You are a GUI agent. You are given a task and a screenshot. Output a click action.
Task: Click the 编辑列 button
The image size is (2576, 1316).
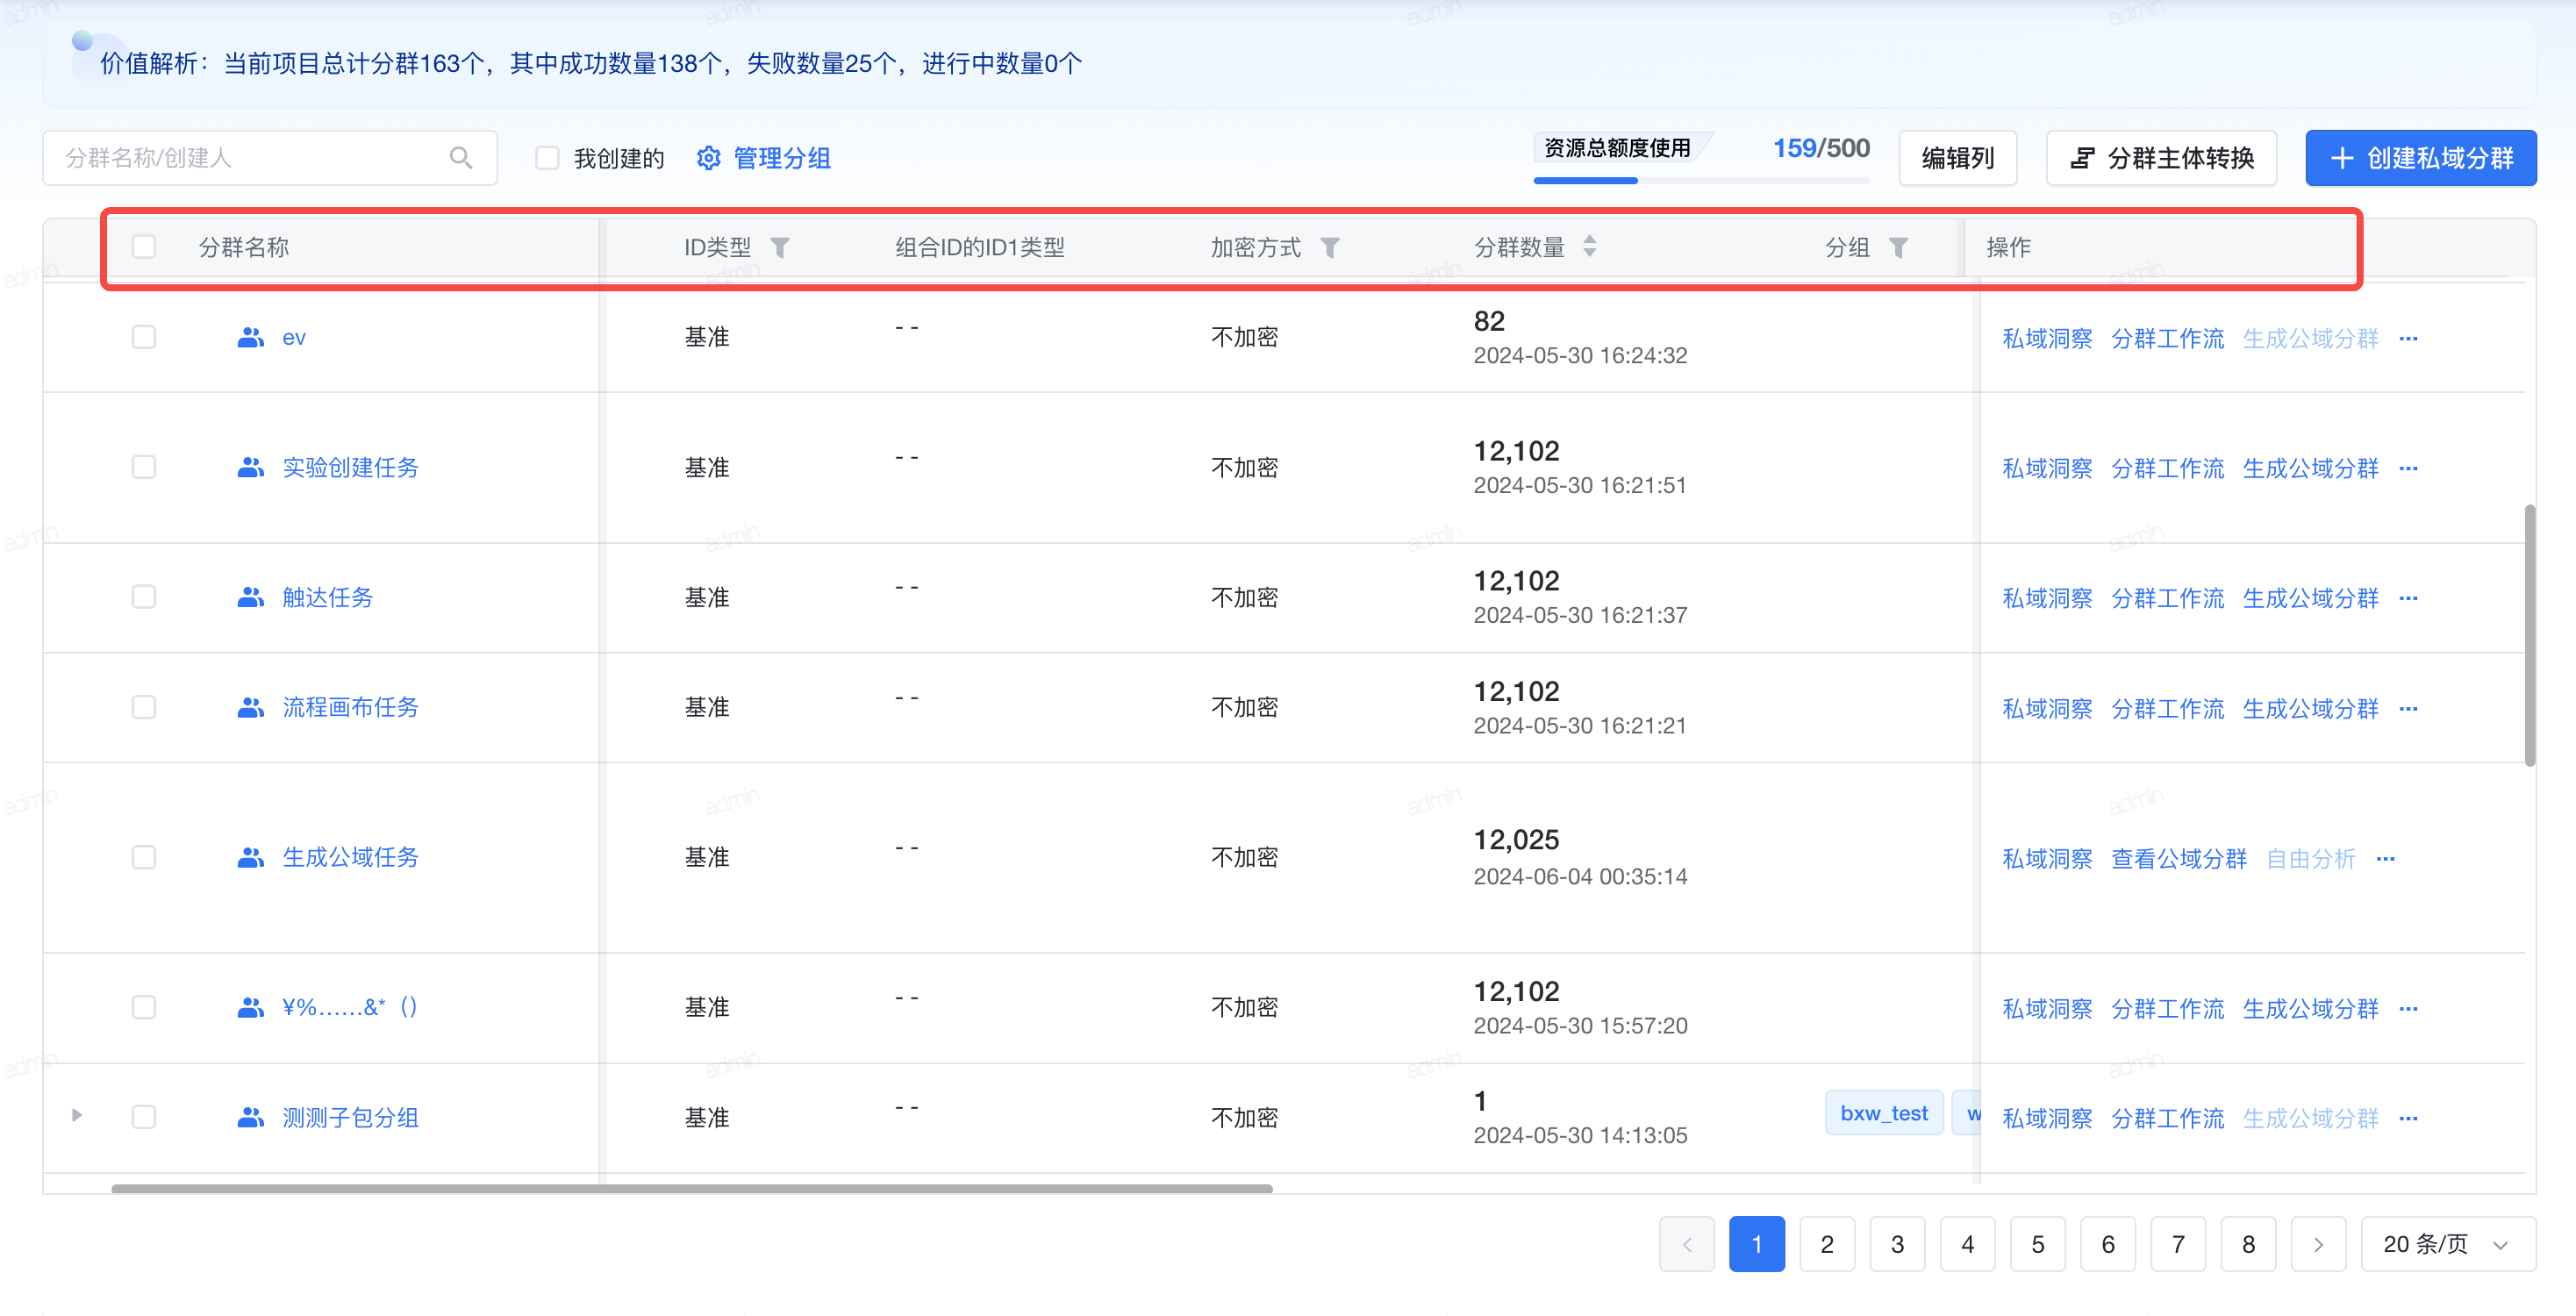(1957, 158)
